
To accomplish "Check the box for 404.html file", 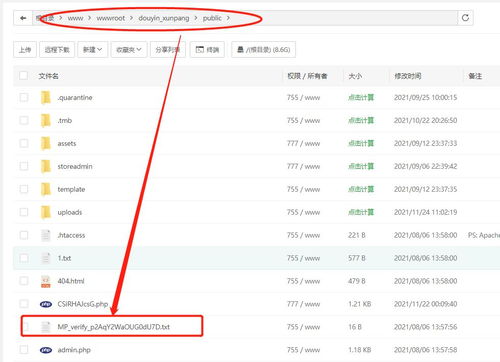I will coord(24,281).
